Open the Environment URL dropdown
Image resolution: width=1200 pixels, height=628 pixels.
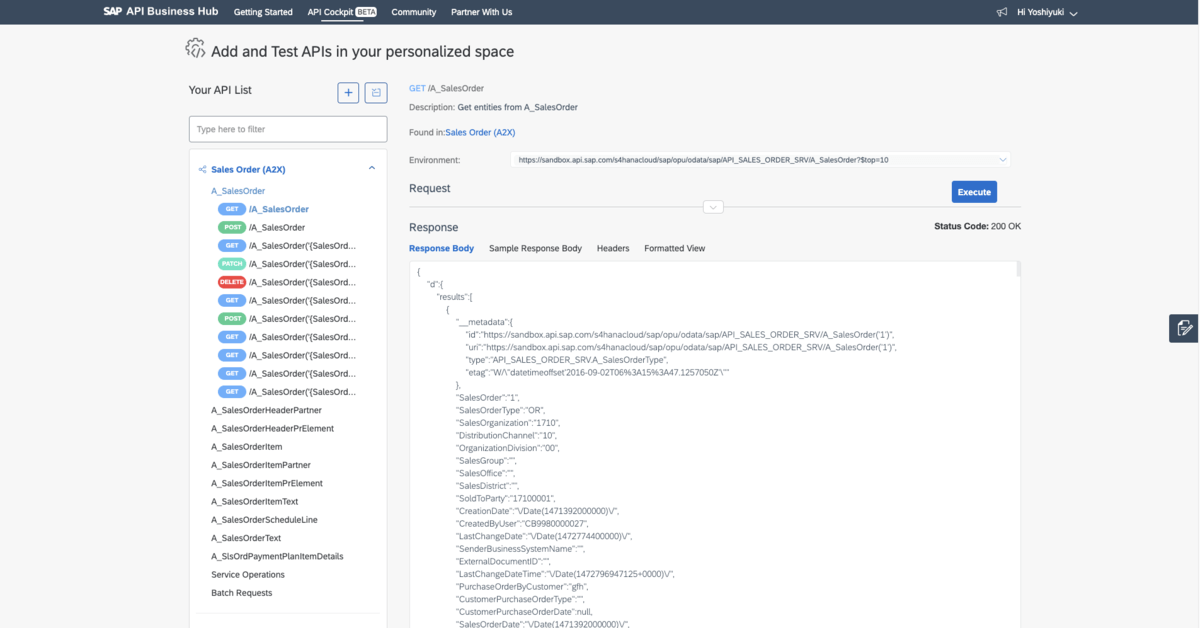click(x=1002, y=160)
